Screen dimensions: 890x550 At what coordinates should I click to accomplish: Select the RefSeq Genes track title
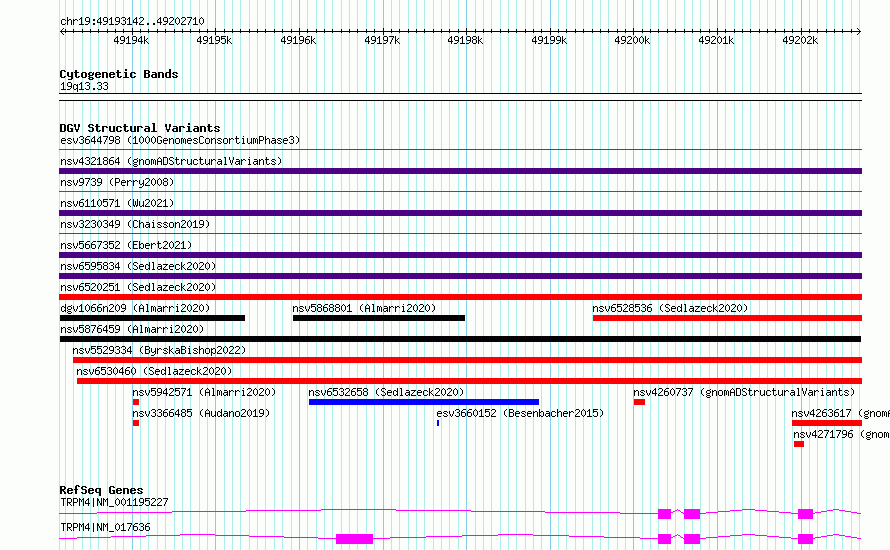[x=102, y=490]
